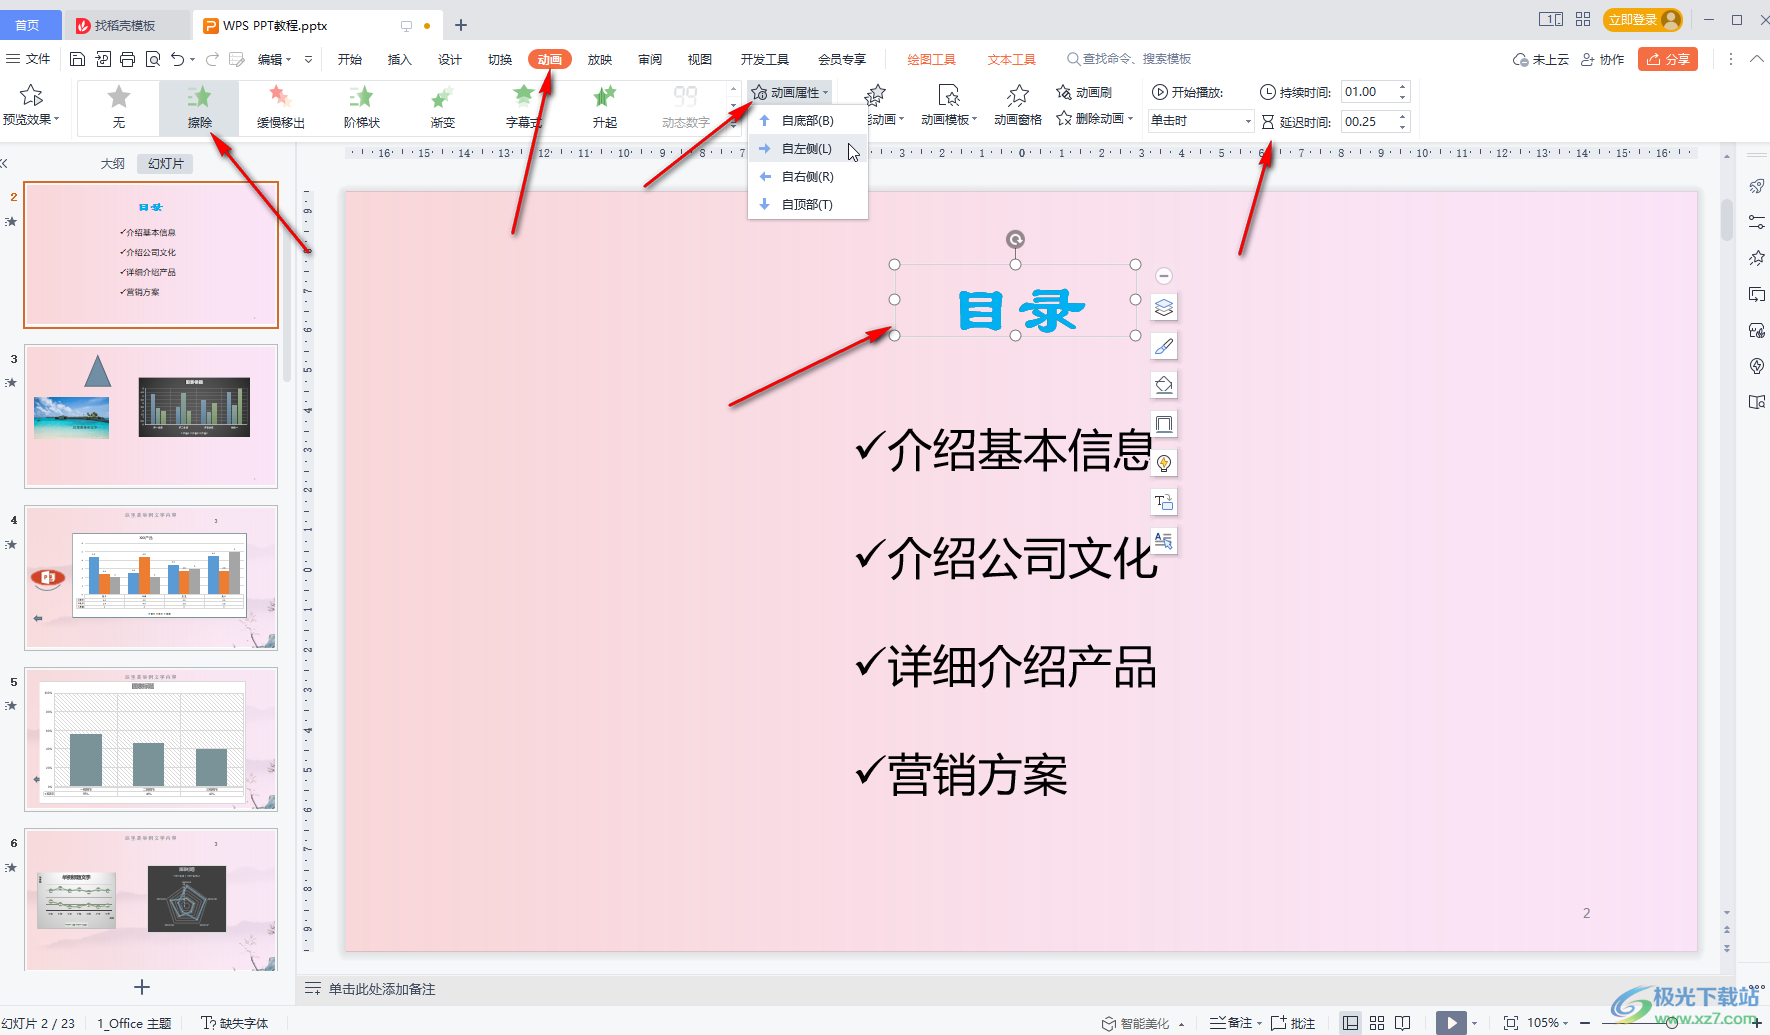
Task: Switch to reading view icon
Action: [x=1403, y=1023]
